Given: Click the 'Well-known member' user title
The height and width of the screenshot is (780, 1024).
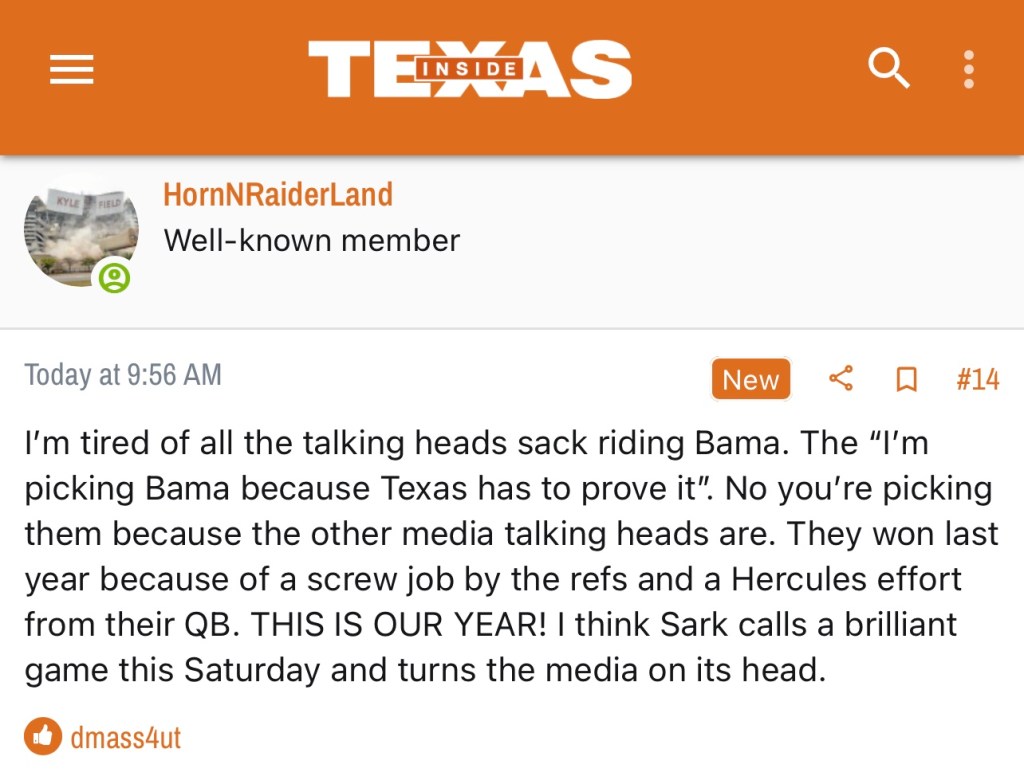Looking at the screenshot, I should [311, 240].
